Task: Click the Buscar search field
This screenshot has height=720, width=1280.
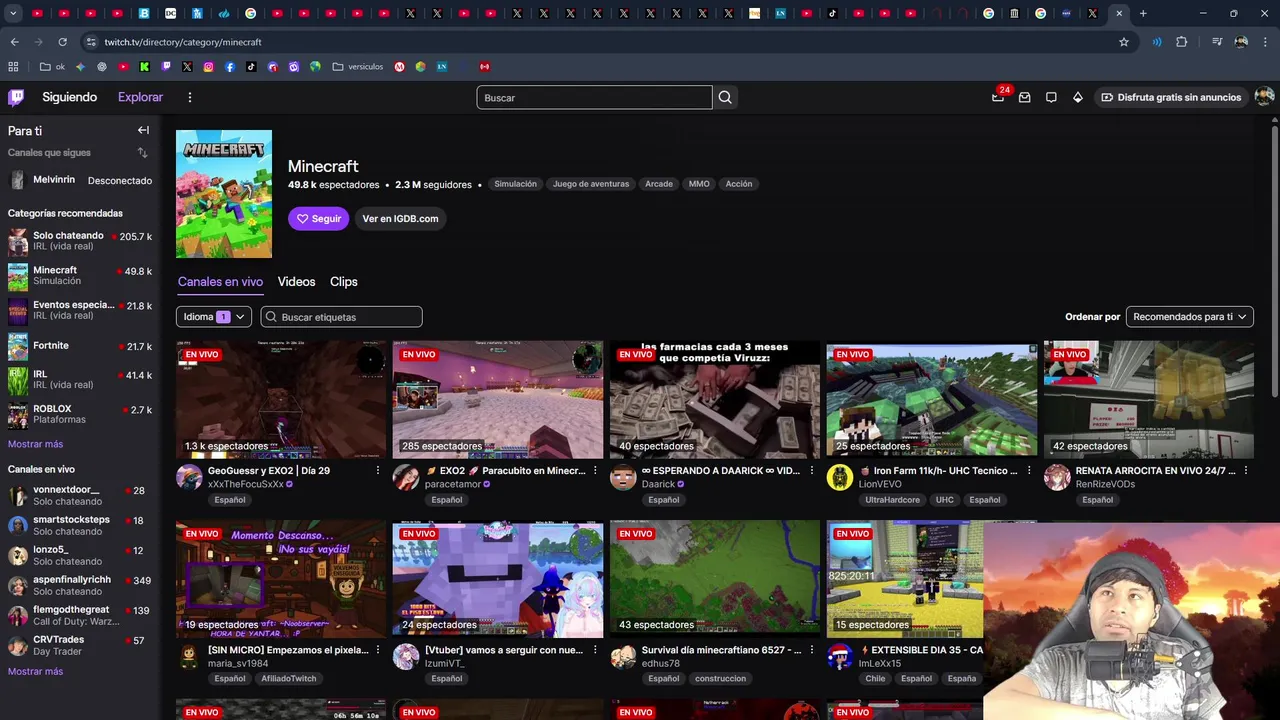Action: [x=594, y=97]
